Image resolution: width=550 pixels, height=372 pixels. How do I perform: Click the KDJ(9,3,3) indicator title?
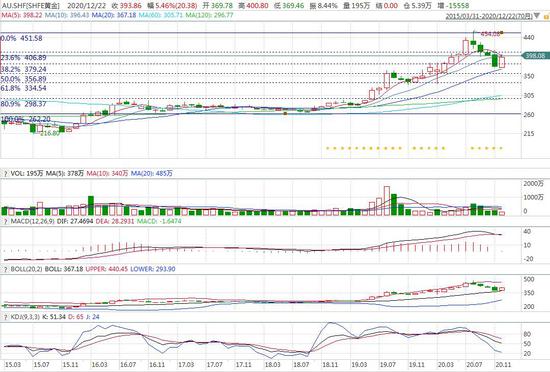(25, 317)
